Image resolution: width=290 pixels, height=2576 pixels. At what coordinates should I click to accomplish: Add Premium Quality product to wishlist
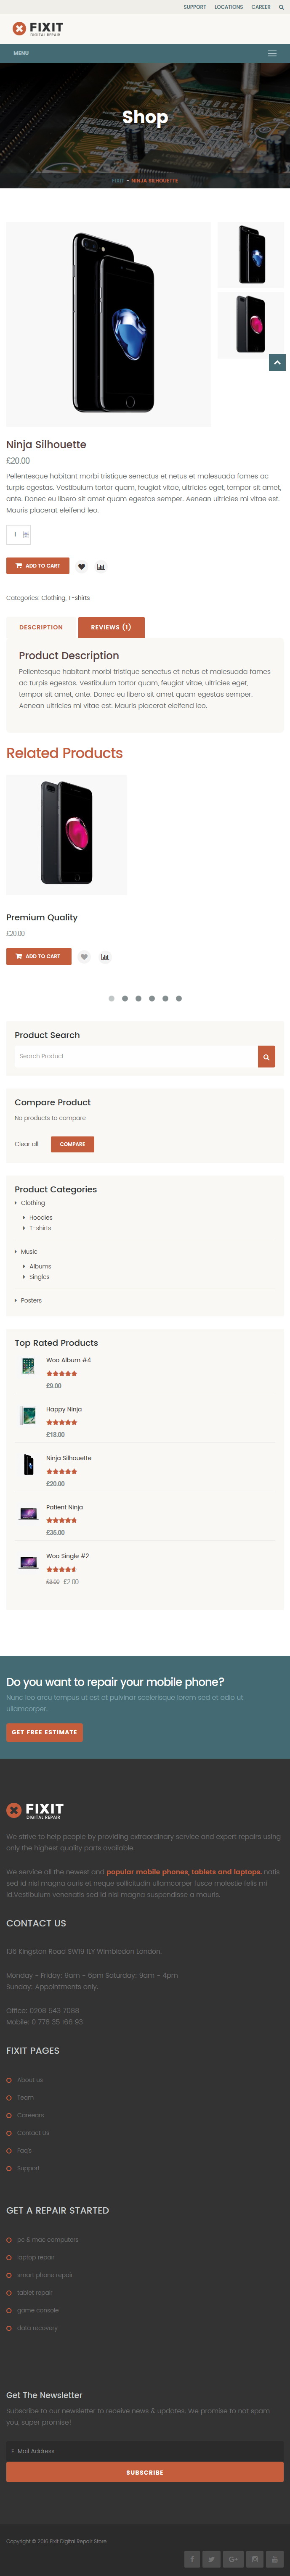(84, 956)
